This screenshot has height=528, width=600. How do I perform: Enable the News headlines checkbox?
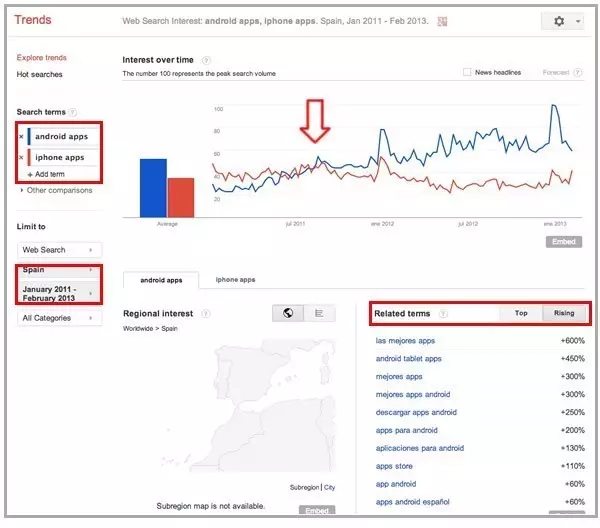coord(468,72)
